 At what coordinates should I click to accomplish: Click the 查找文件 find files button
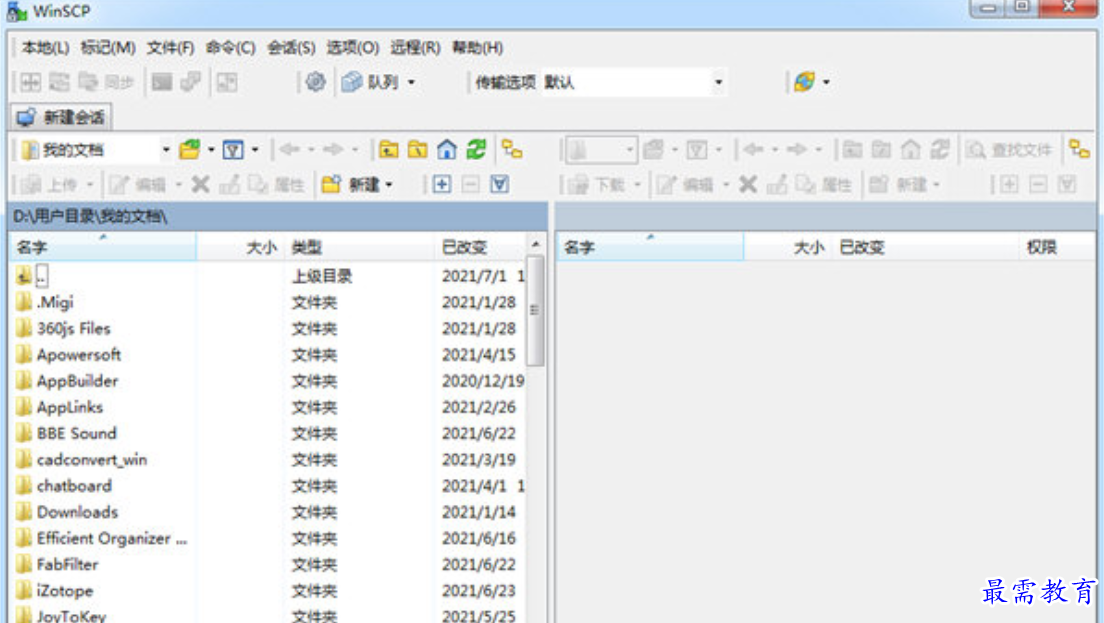tap(1009, 150)
